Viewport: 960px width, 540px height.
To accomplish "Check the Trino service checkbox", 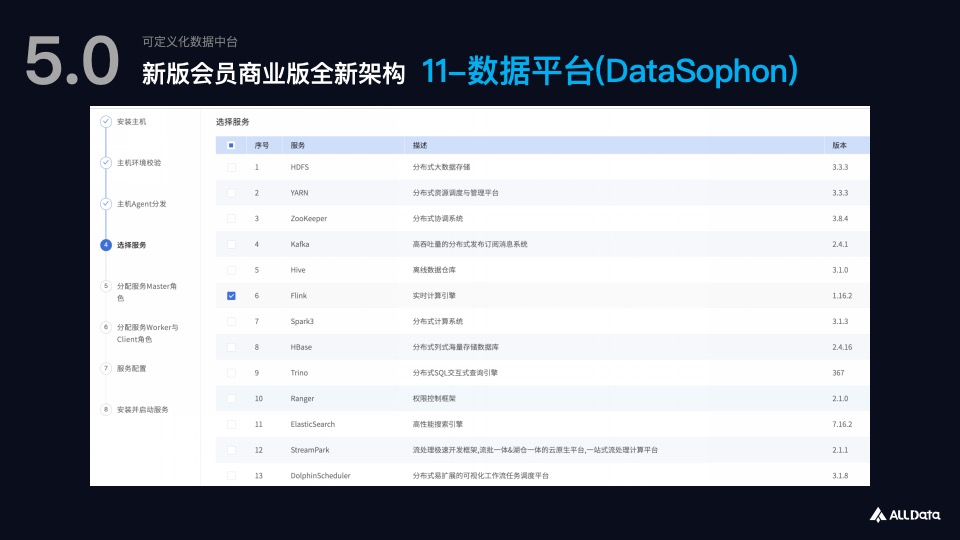I will [x=231, y=373].
